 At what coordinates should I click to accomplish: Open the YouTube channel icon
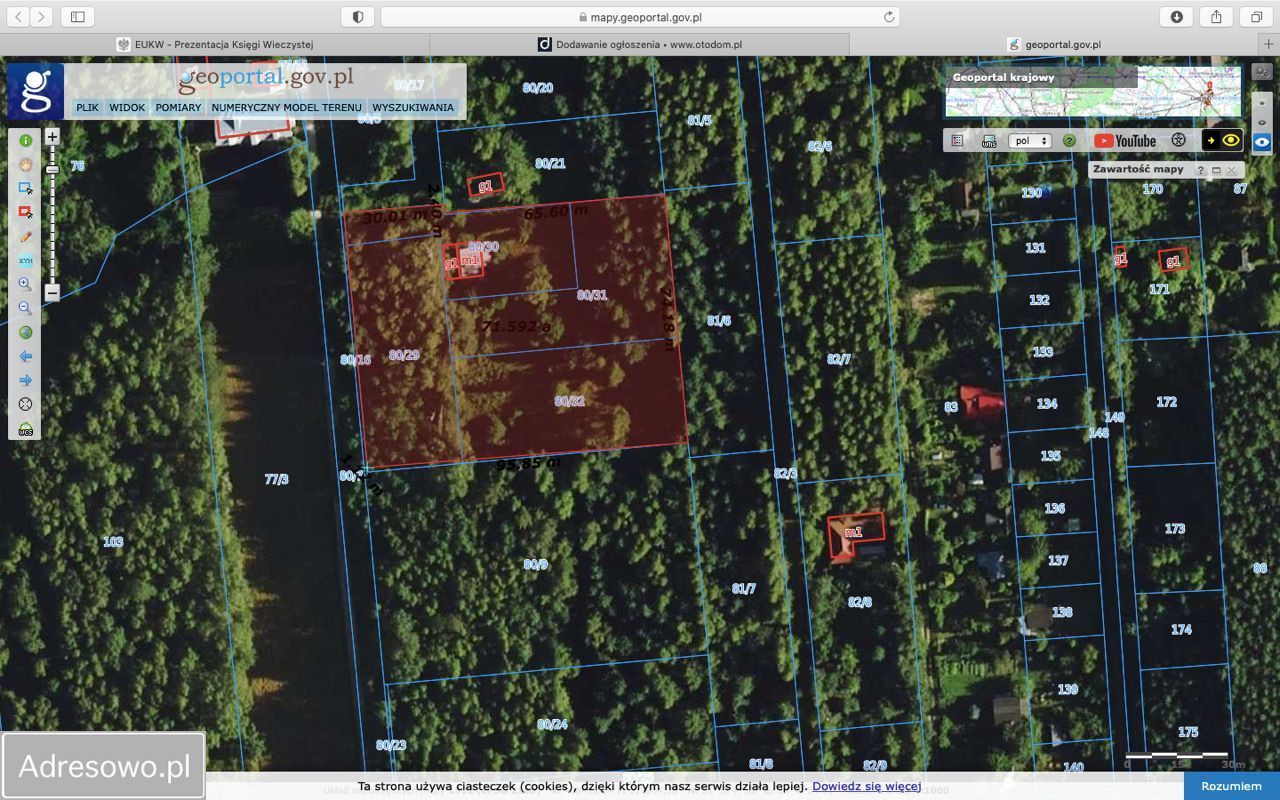point(1125,141)
